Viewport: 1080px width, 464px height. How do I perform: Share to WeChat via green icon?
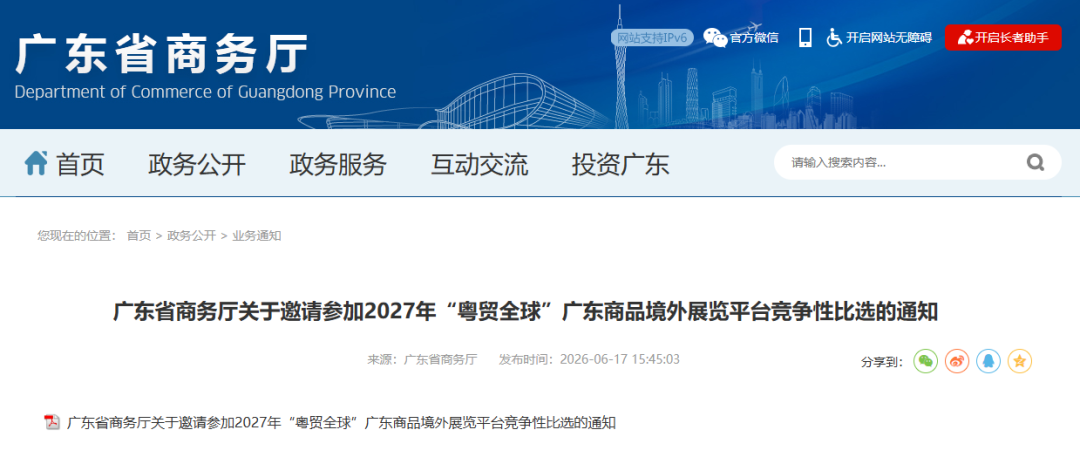click(926, 361)
